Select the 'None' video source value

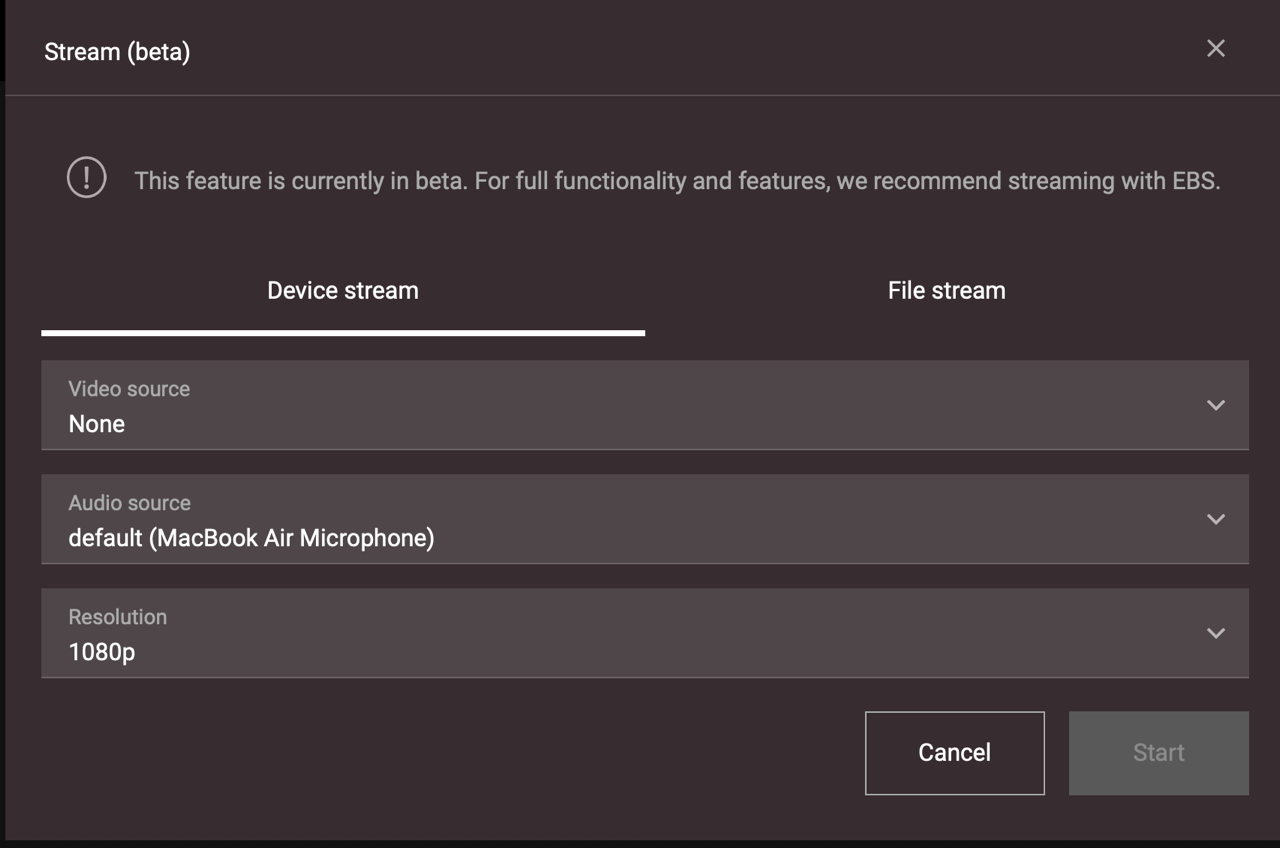pyautogui.click(x=97, y=424)
